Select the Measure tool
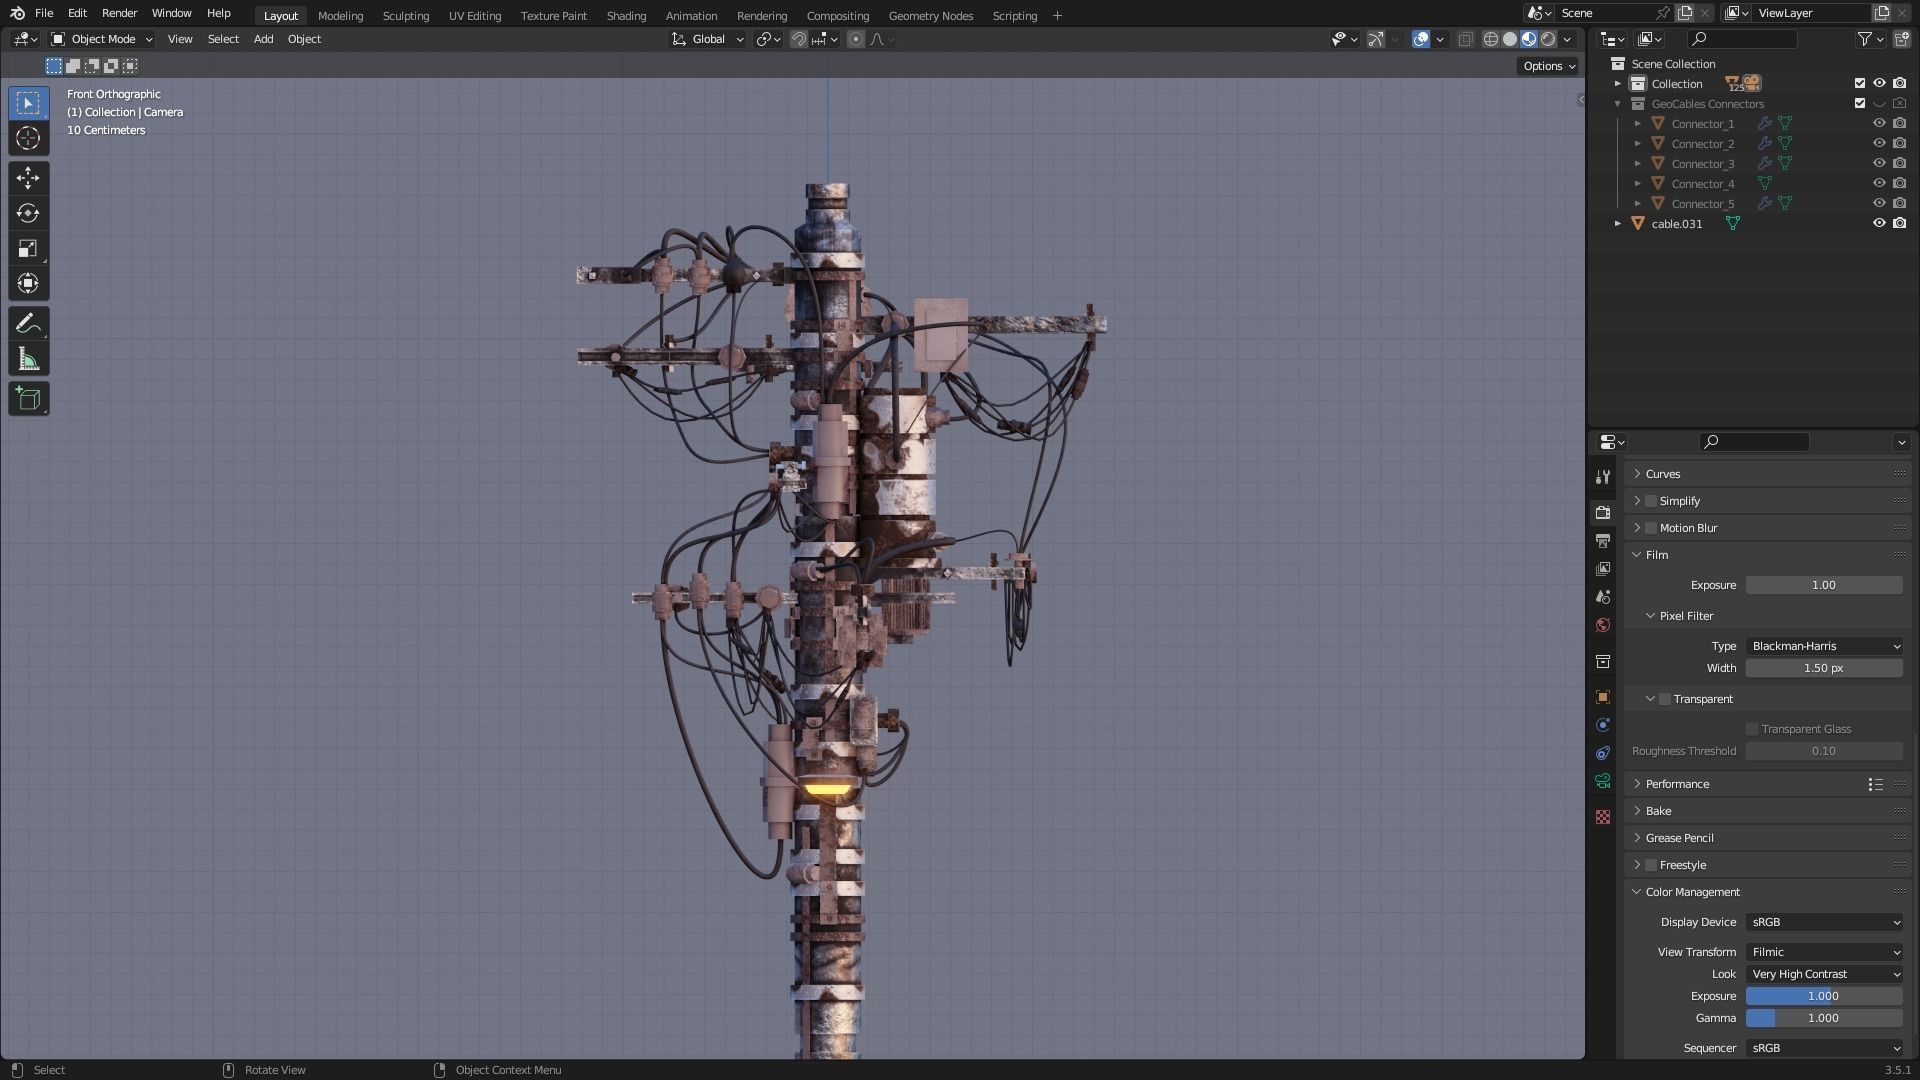The width and height of the screenshot is (1920, 1080). pyautogui.click(x=28, y=359)
